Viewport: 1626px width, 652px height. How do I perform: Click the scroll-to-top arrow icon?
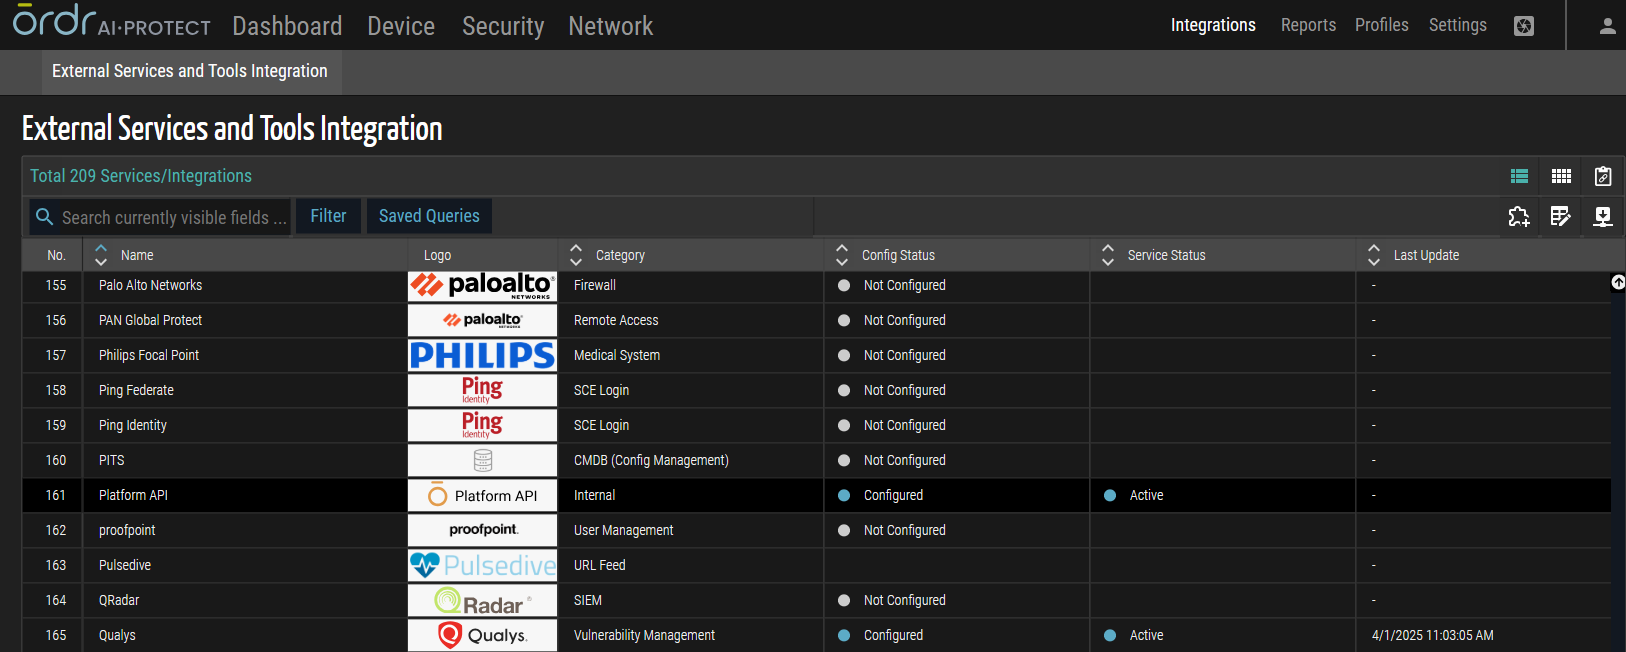tap(1618, 283)
